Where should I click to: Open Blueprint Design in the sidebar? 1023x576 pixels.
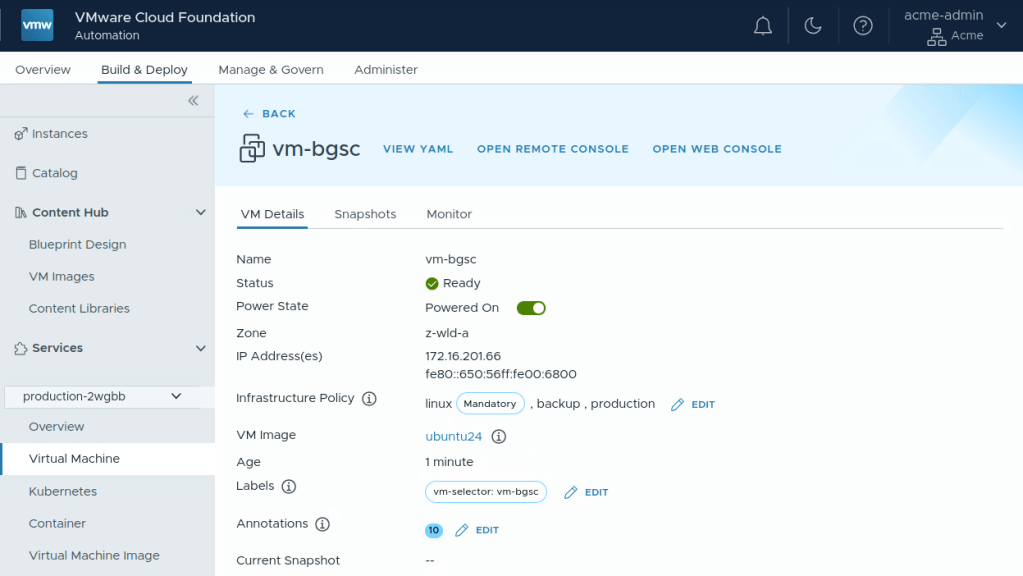[x=78, y=245]
